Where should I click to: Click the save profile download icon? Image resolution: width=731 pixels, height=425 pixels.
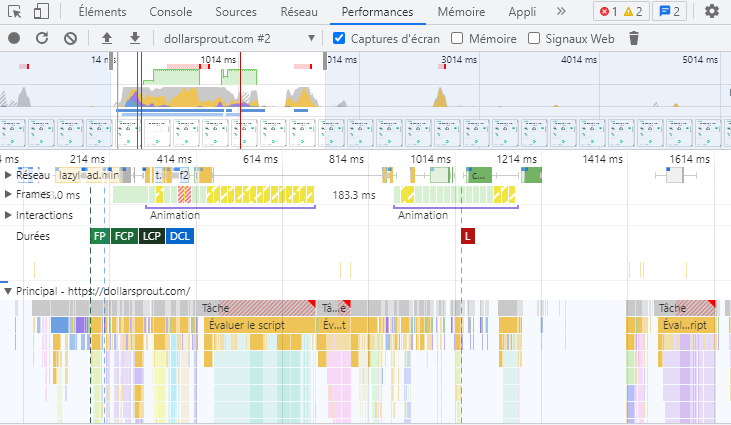[135, 38]
